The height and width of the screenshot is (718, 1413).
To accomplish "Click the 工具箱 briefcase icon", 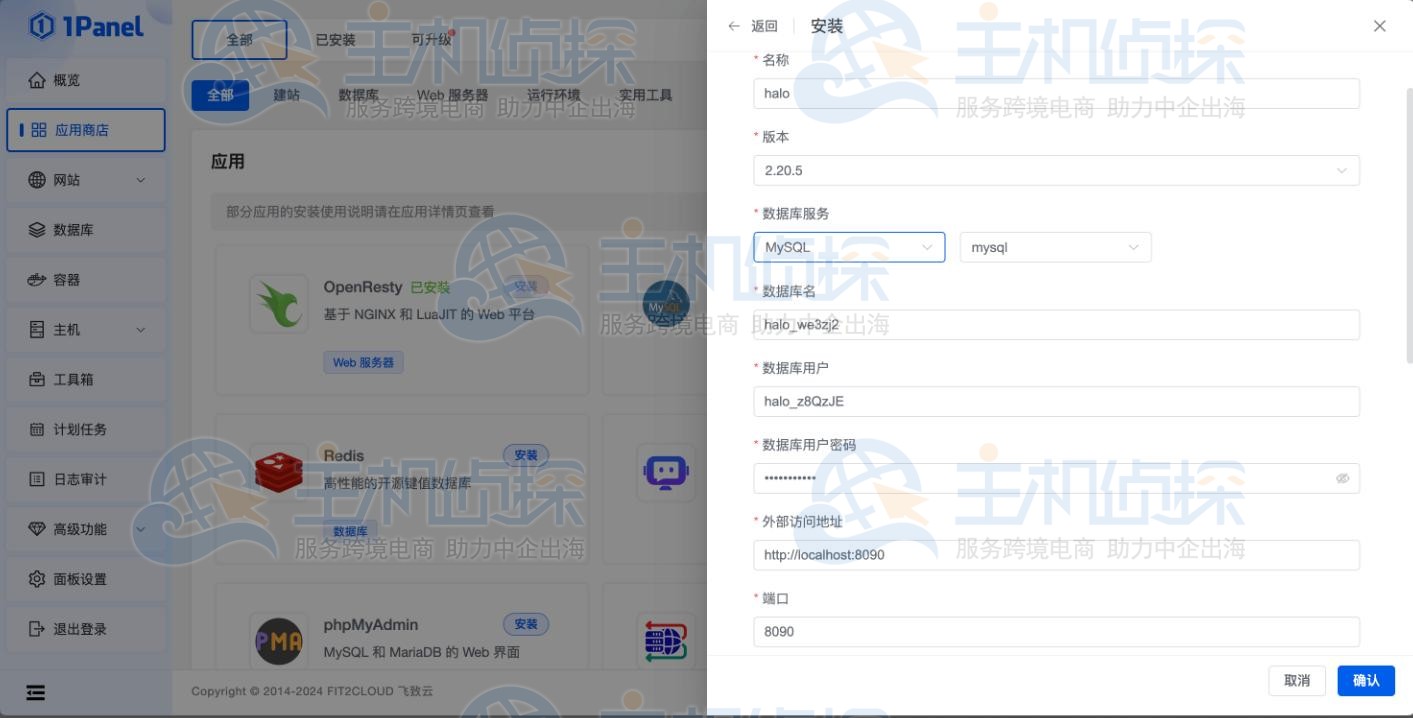I will (37, 380).
